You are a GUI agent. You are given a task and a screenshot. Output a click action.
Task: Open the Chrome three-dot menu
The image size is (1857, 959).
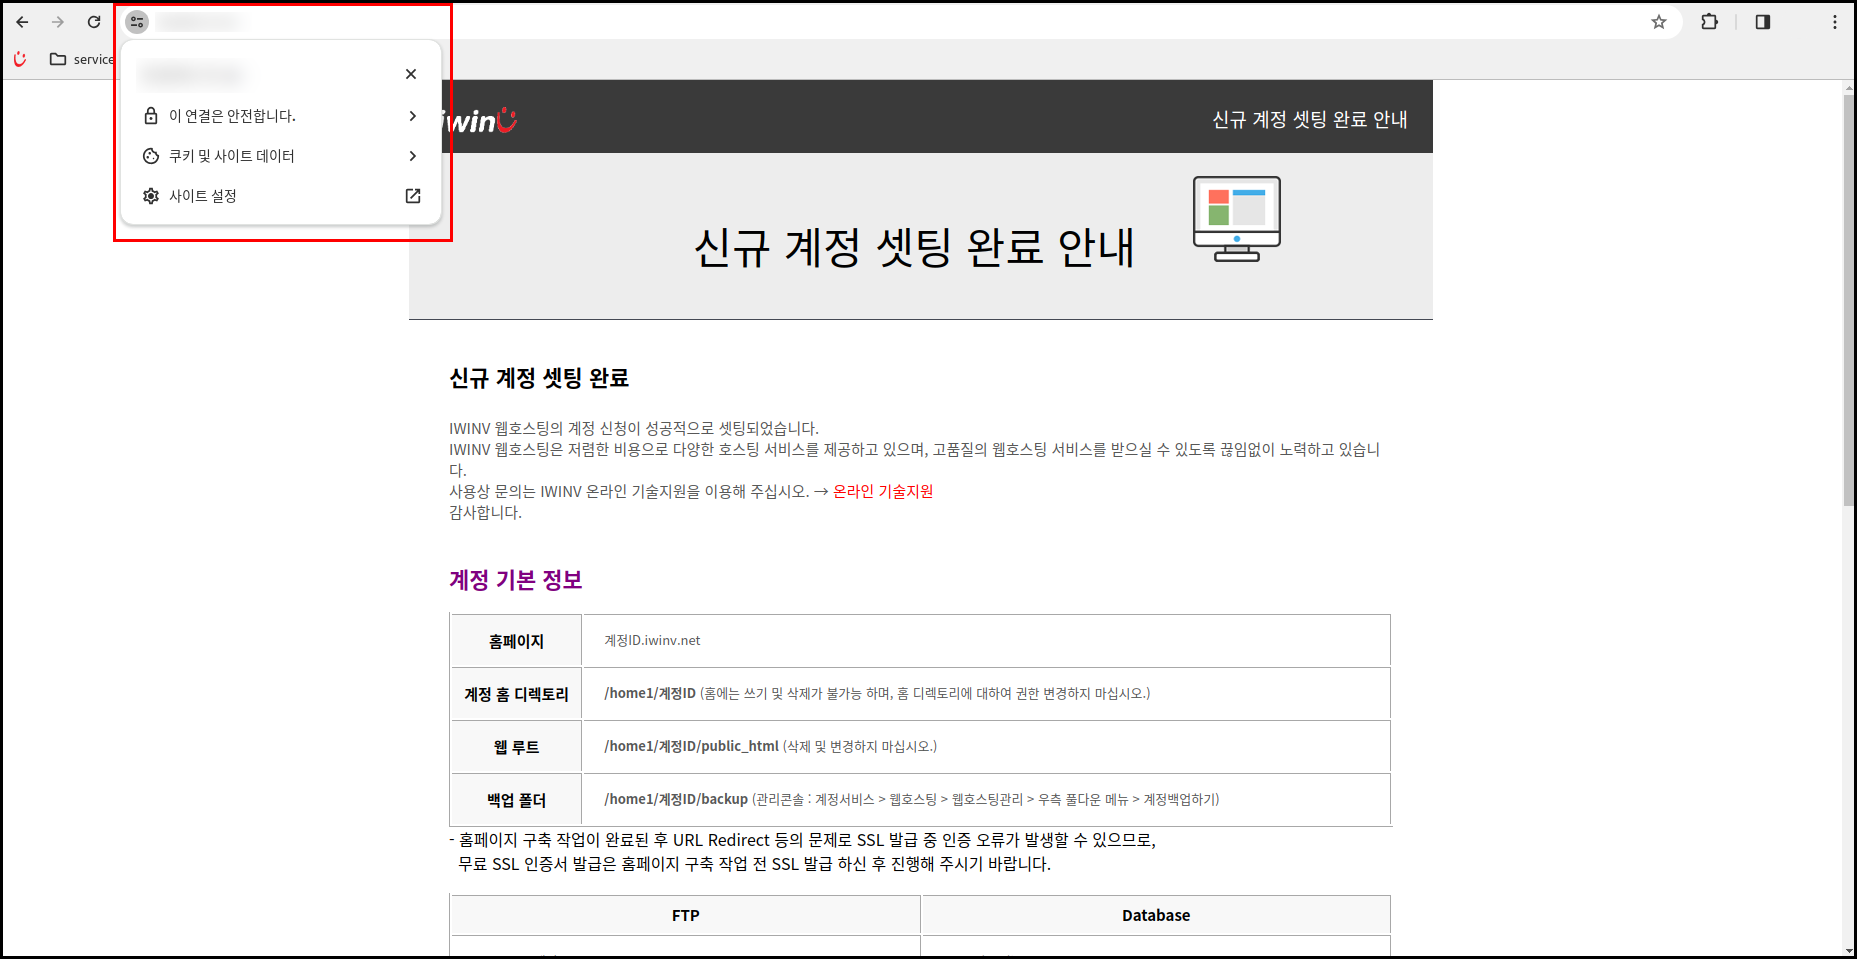(x=1835, y=22)
